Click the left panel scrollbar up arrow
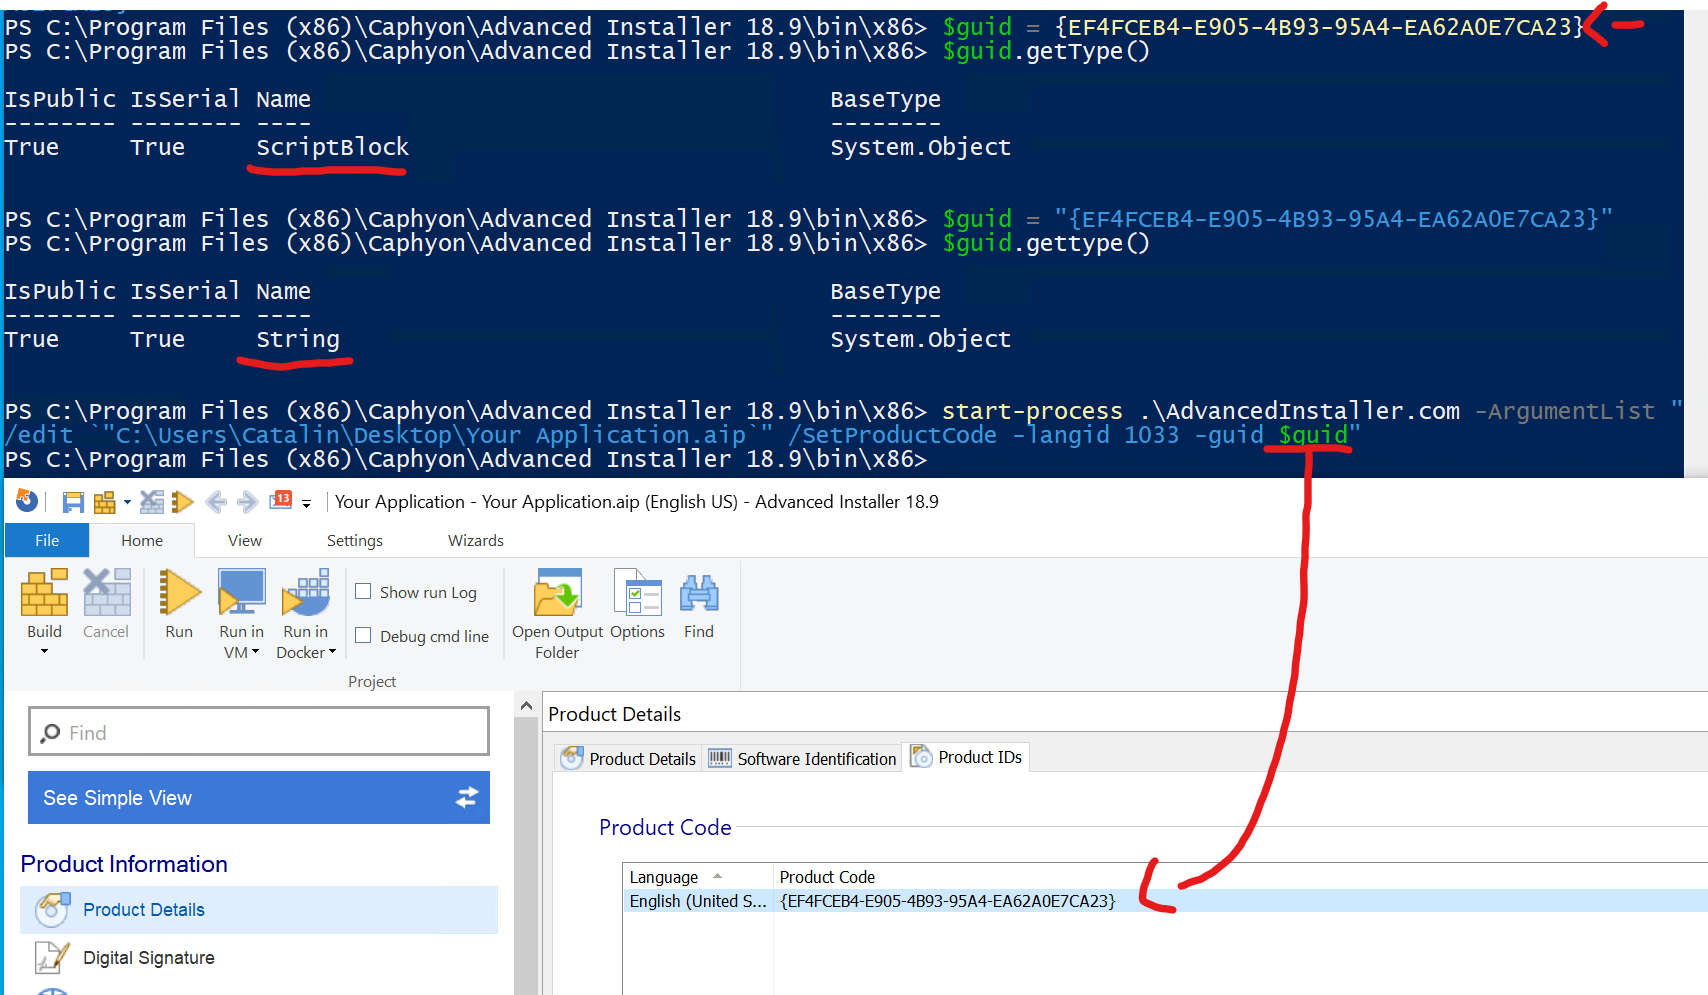 pos(526,706)
